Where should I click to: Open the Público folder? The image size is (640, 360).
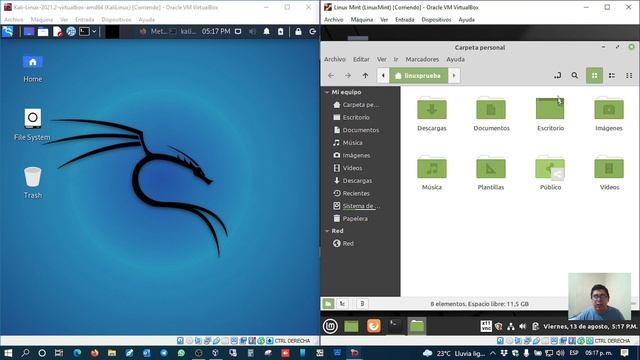(550, 173)
